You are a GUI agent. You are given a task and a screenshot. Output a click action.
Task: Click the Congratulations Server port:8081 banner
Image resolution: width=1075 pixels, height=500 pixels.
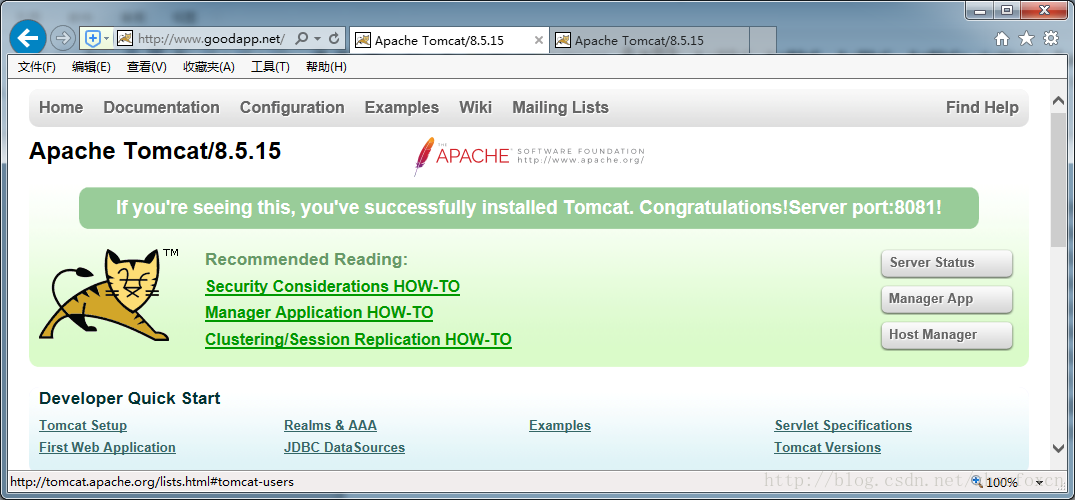(x=529, y=208)
